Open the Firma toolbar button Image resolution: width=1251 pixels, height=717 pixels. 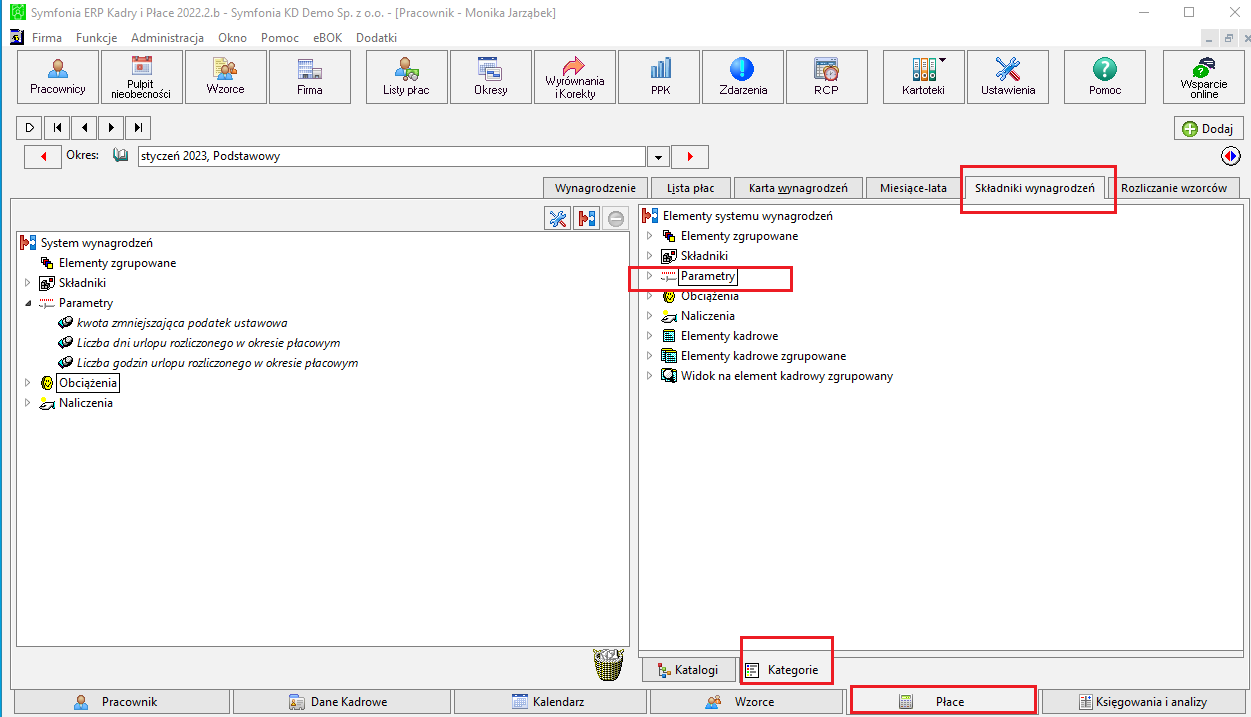[x=310, y=77]
